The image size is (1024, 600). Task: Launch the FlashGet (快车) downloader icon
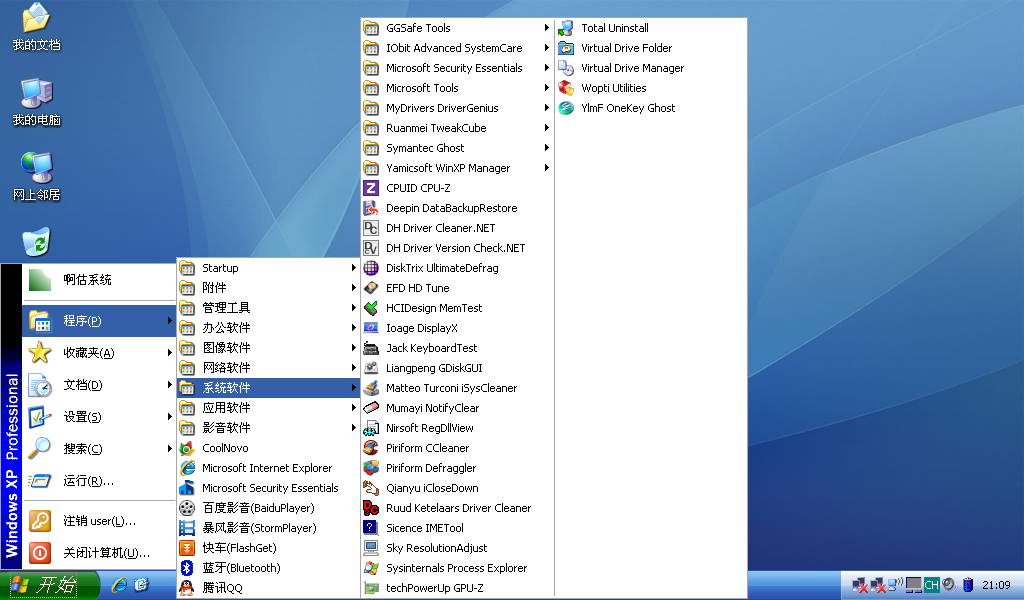coord(187,548)
